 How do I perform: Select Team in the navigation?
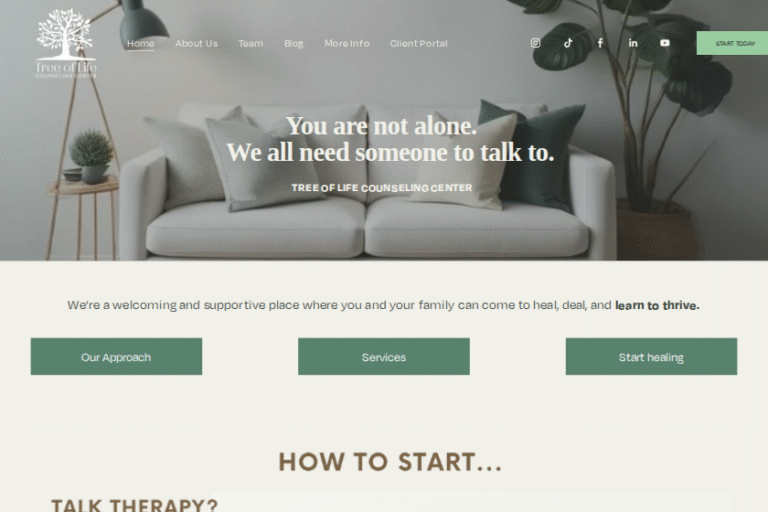click(x=251, y=44)
